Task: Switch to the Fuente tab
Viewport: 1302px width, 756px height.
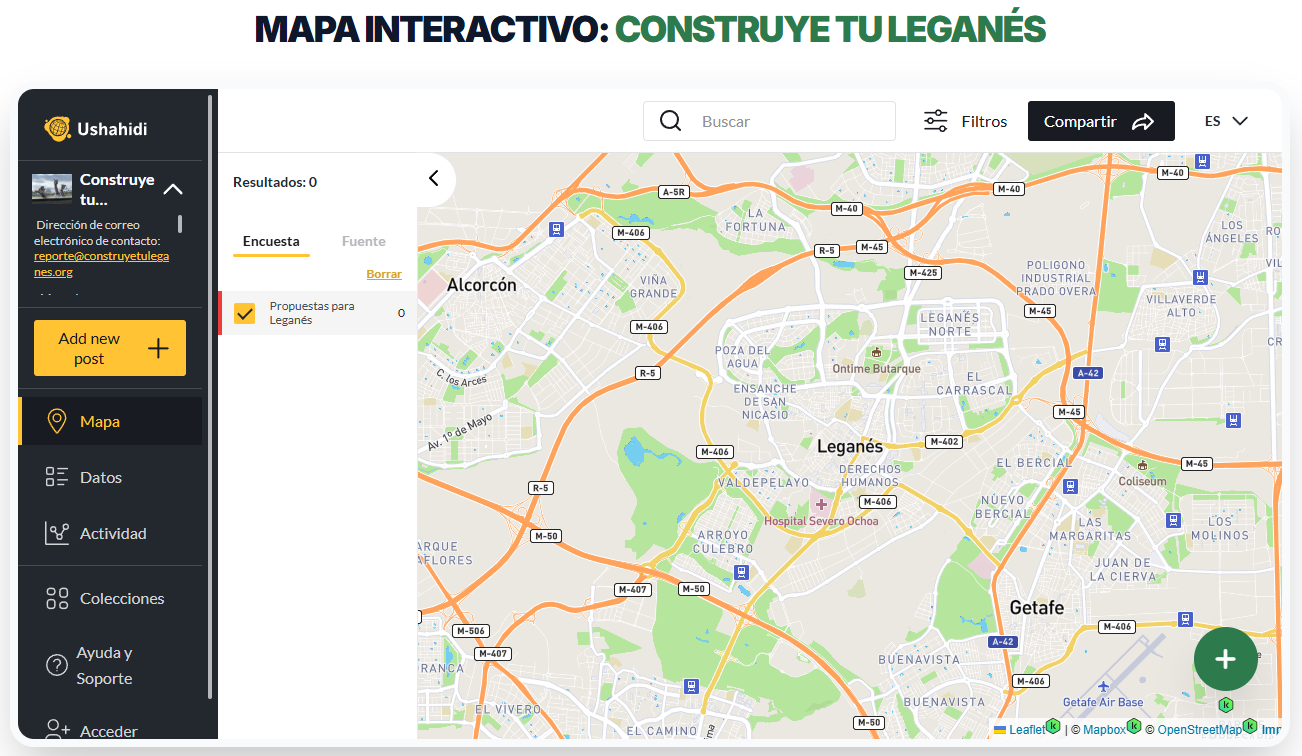Action: click(x=364, y=241)
